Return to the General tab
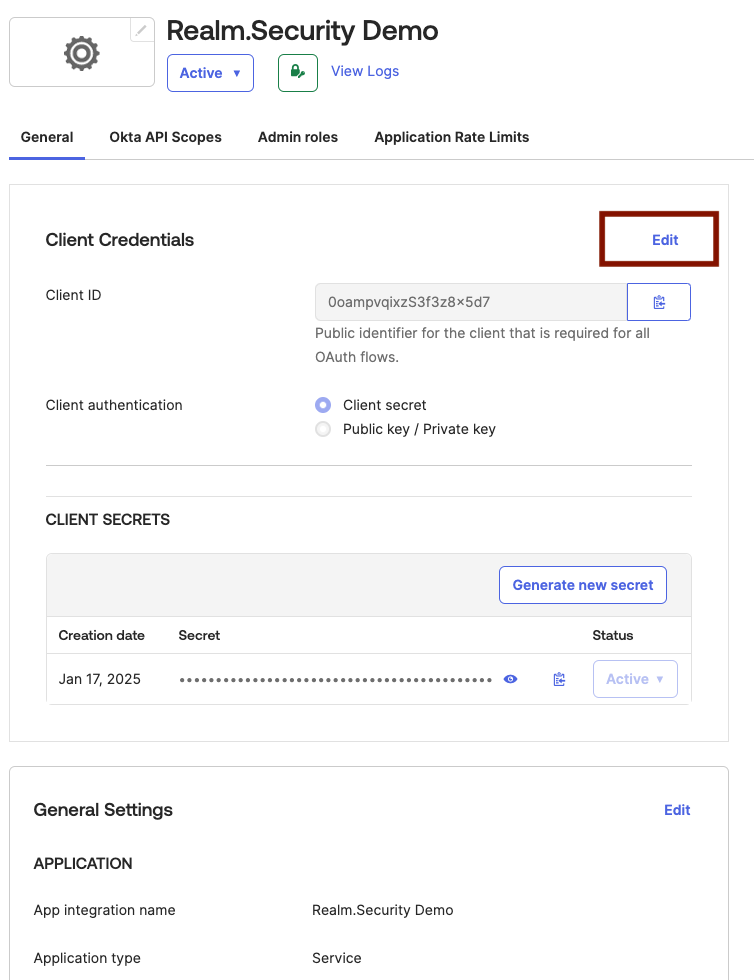Screen dimensions: 754x980 pyautogui.click(x=46, y=137)
